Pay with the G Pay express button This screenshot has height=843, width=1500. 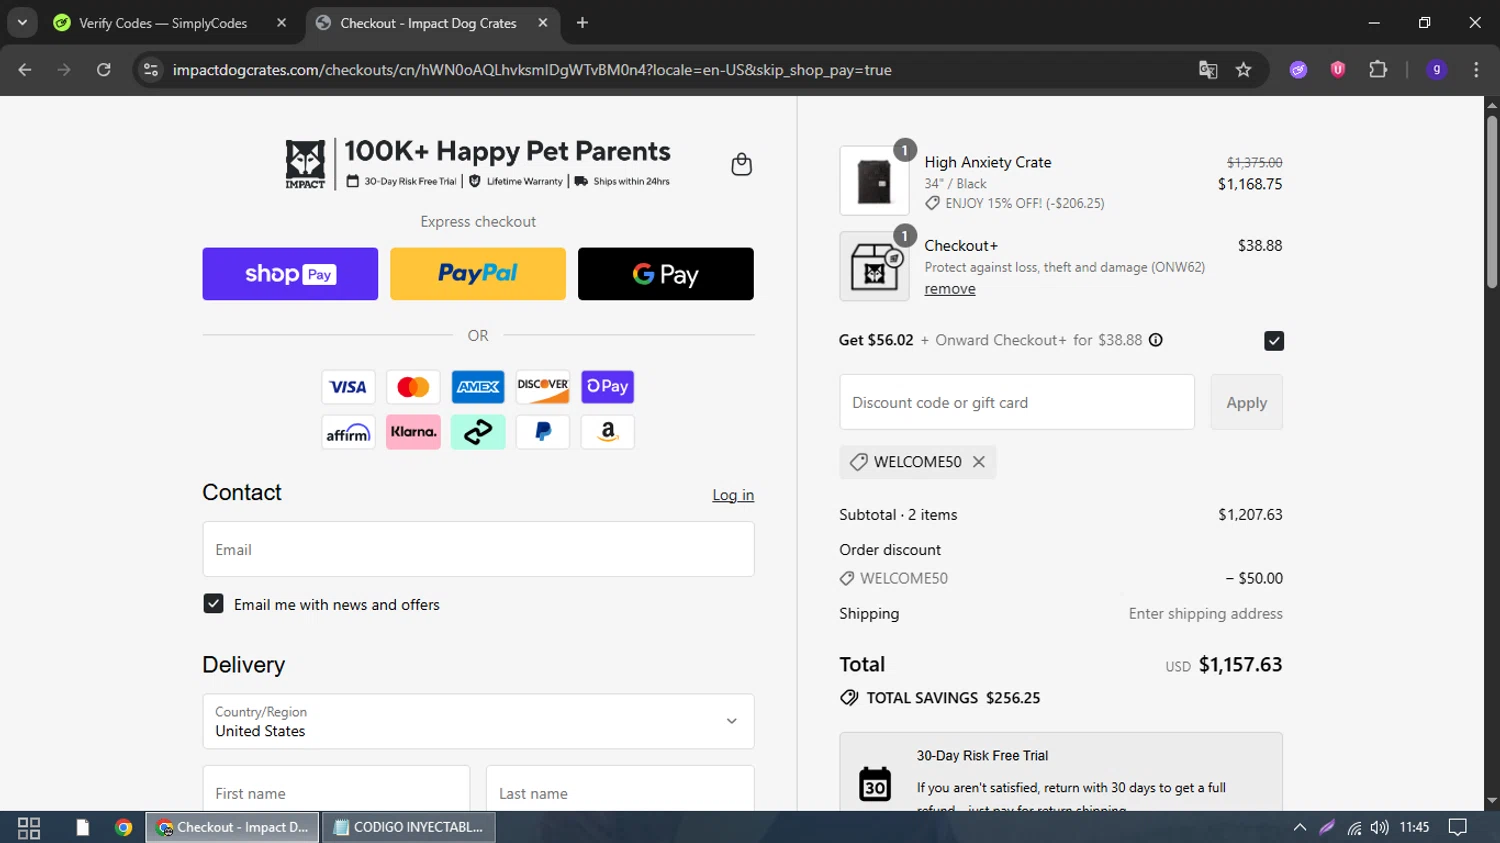click(666, 274)
